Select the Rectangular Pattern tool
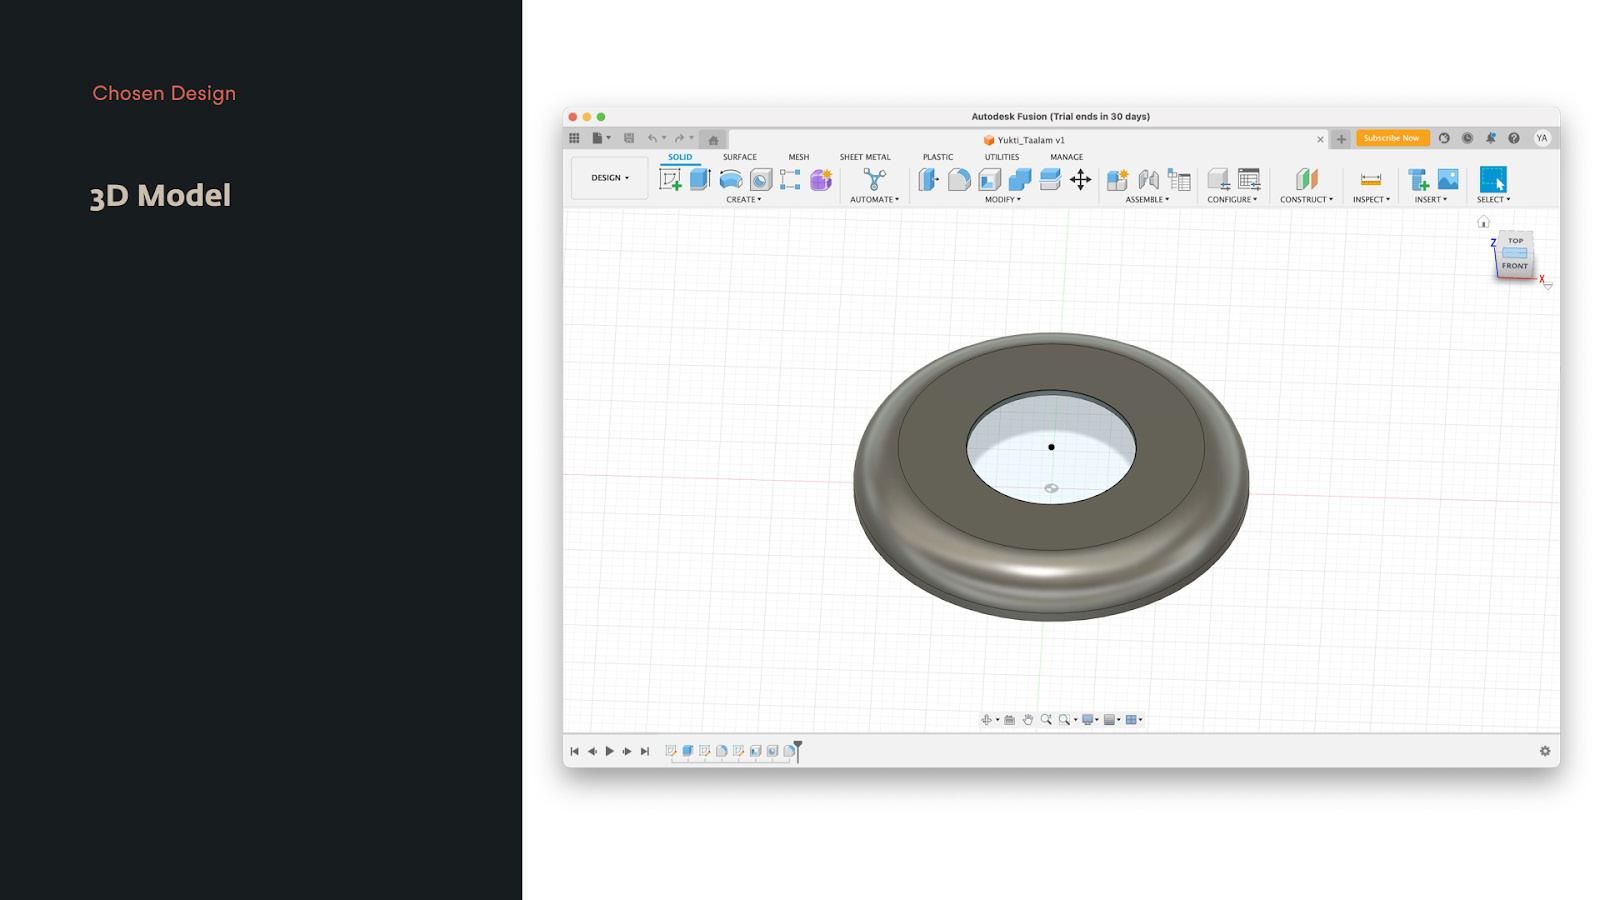This screenshot has height=900, width=1600. pos(790,179)
